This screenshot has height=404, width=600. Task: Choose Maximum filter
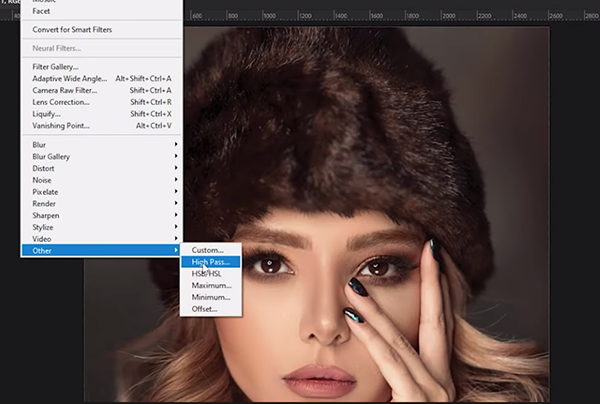click(x=211, y=285)
